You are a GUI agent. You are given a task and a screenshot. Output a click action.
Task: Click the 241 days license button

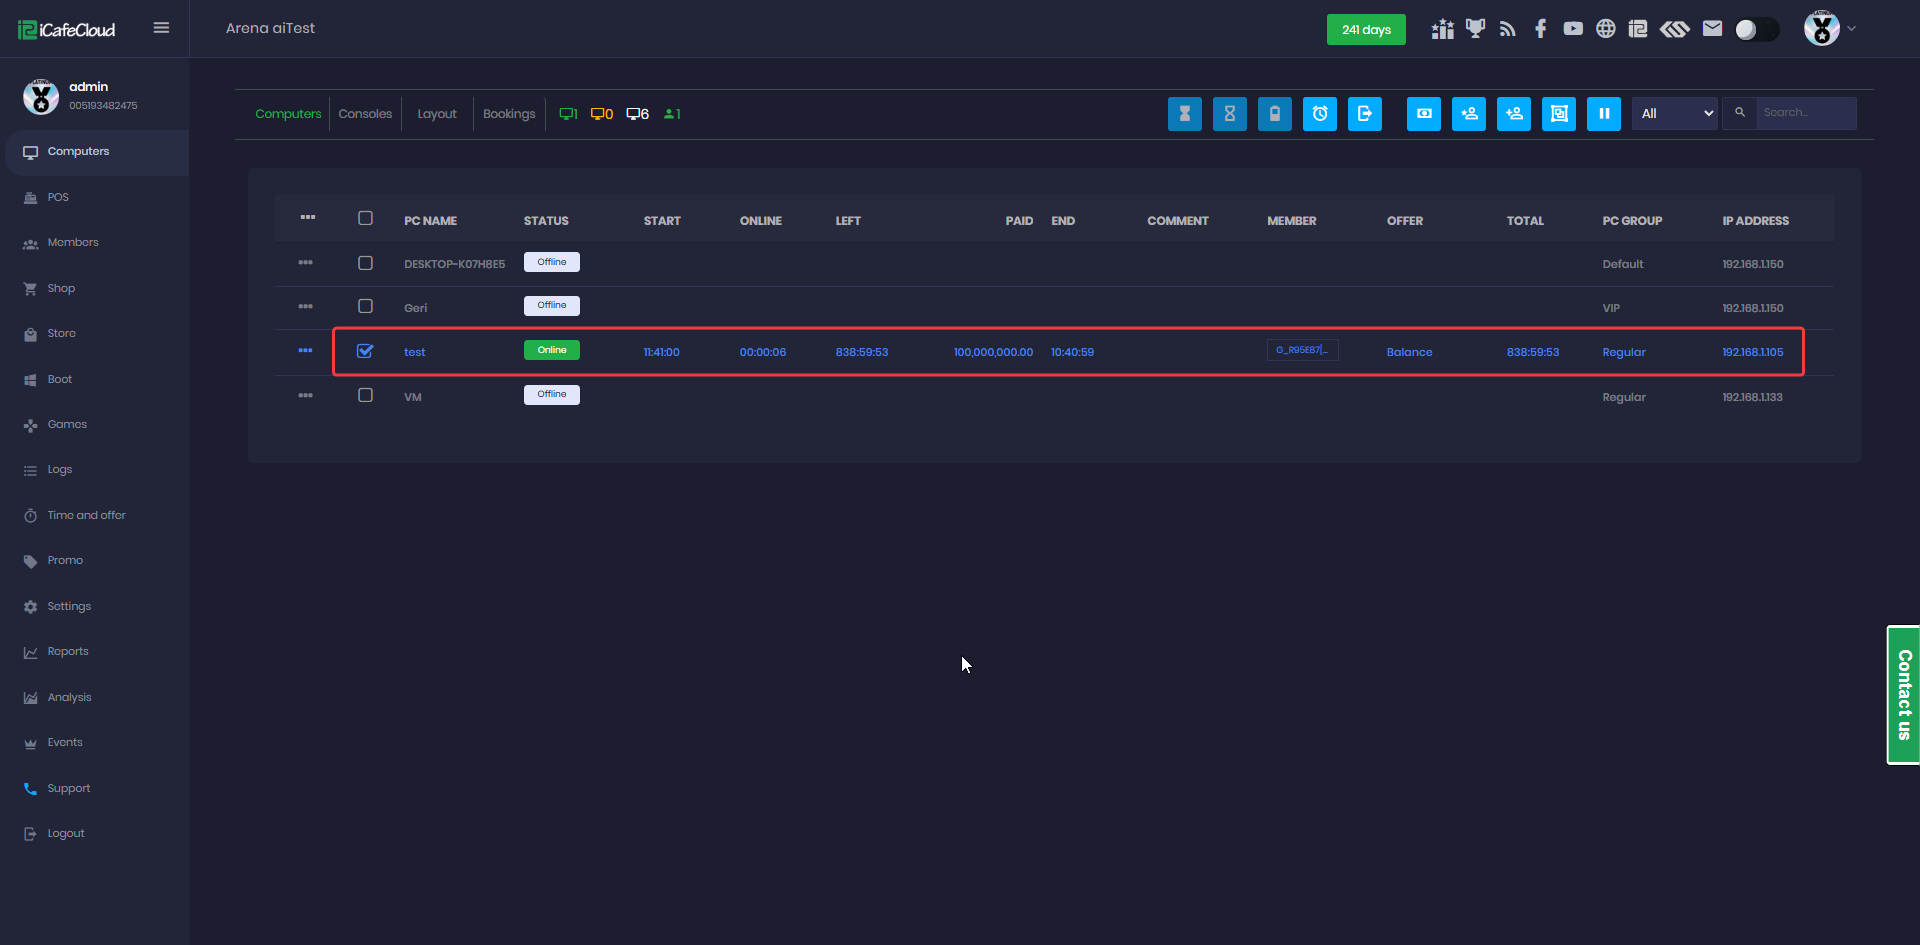(x=1366, y=30)
